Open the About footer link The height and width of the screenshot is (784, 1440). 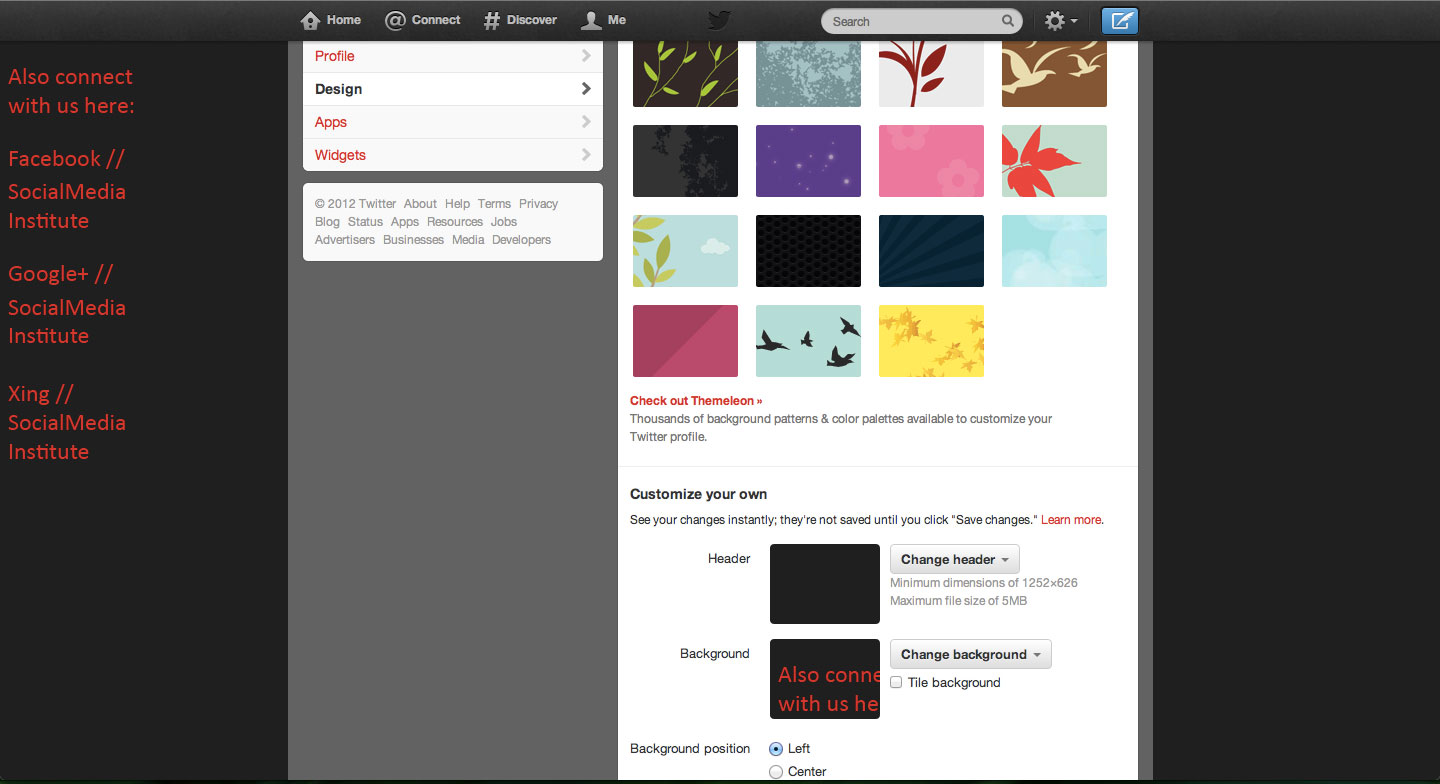pyautogui.click(x=420, y=204)
